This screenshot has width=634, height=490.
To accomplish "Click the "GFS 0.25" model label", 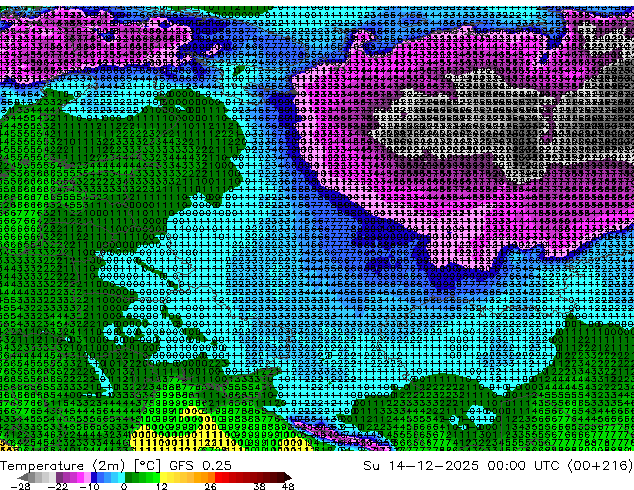I will point(200,466).
